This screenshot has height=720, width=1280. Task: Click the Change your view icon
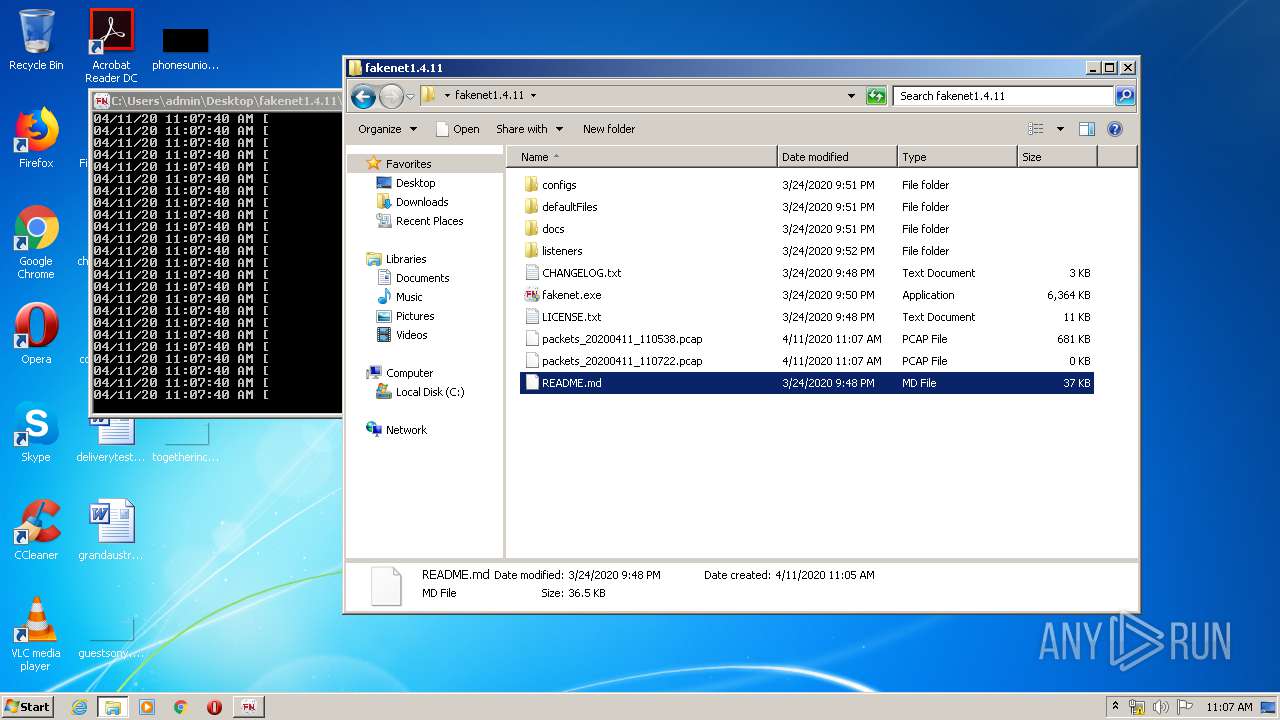[x=1036, y=129]
